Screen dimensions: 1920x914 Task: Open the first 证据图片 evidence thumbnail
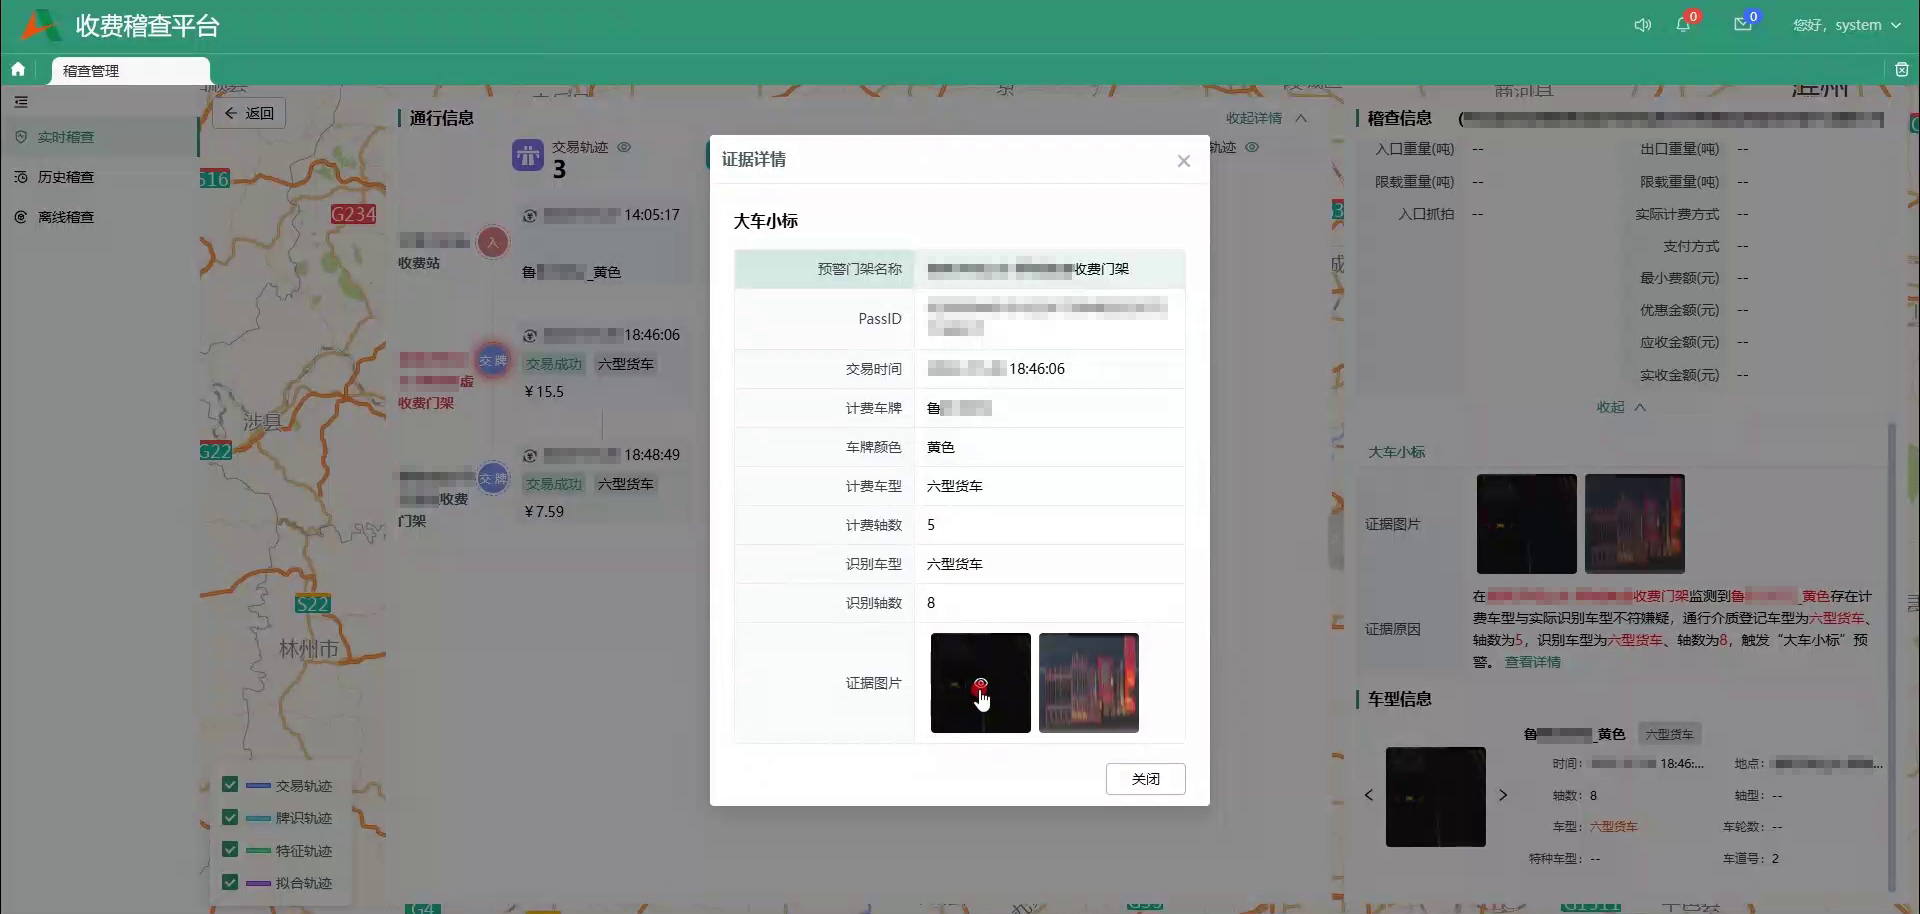[x=979, y=683]
